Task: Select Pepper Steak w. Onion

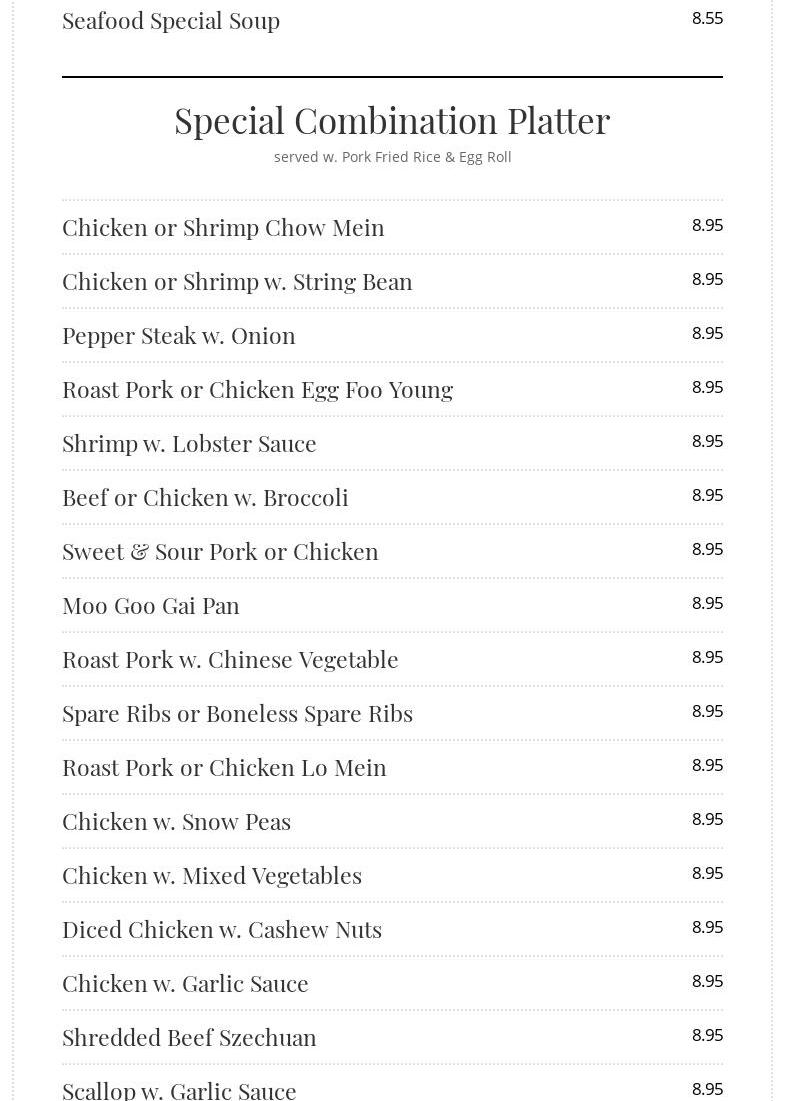Action: (x=179, y=335)
